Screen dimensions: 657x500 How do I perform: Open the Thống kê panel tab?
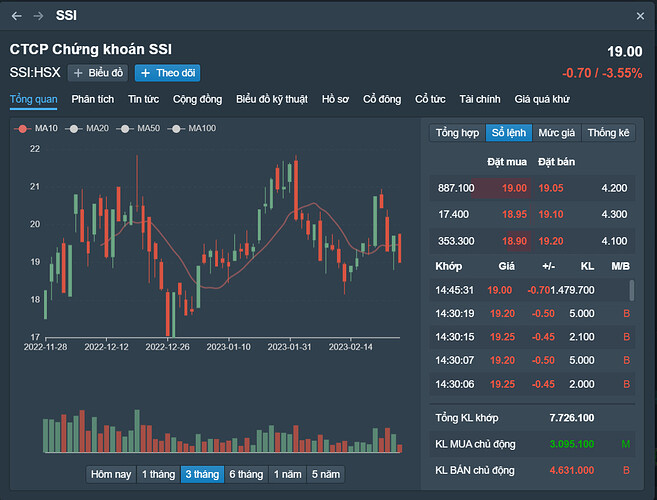pyautogui.click(x=609, y=132)
